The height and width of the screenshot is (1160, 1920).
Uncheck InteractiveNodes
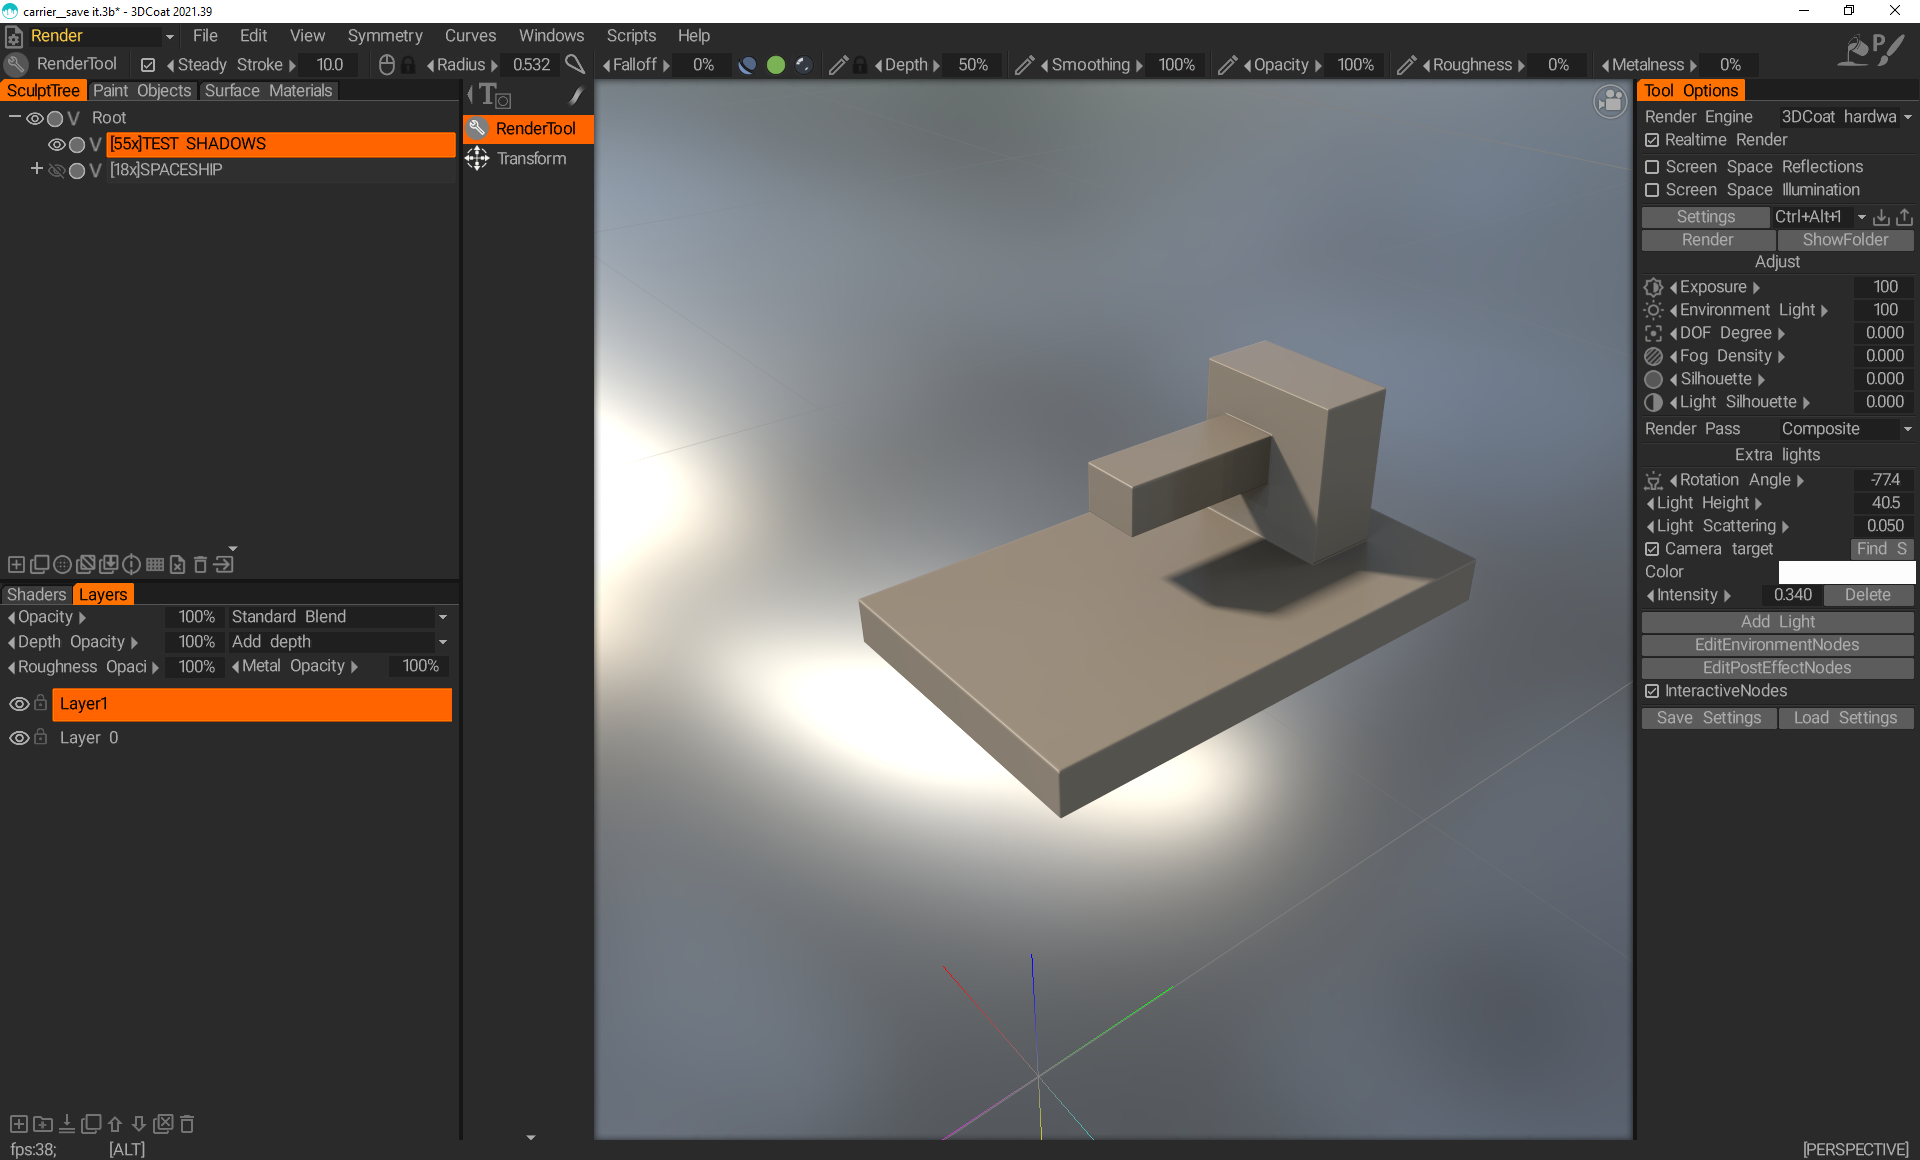[1653, 690]
